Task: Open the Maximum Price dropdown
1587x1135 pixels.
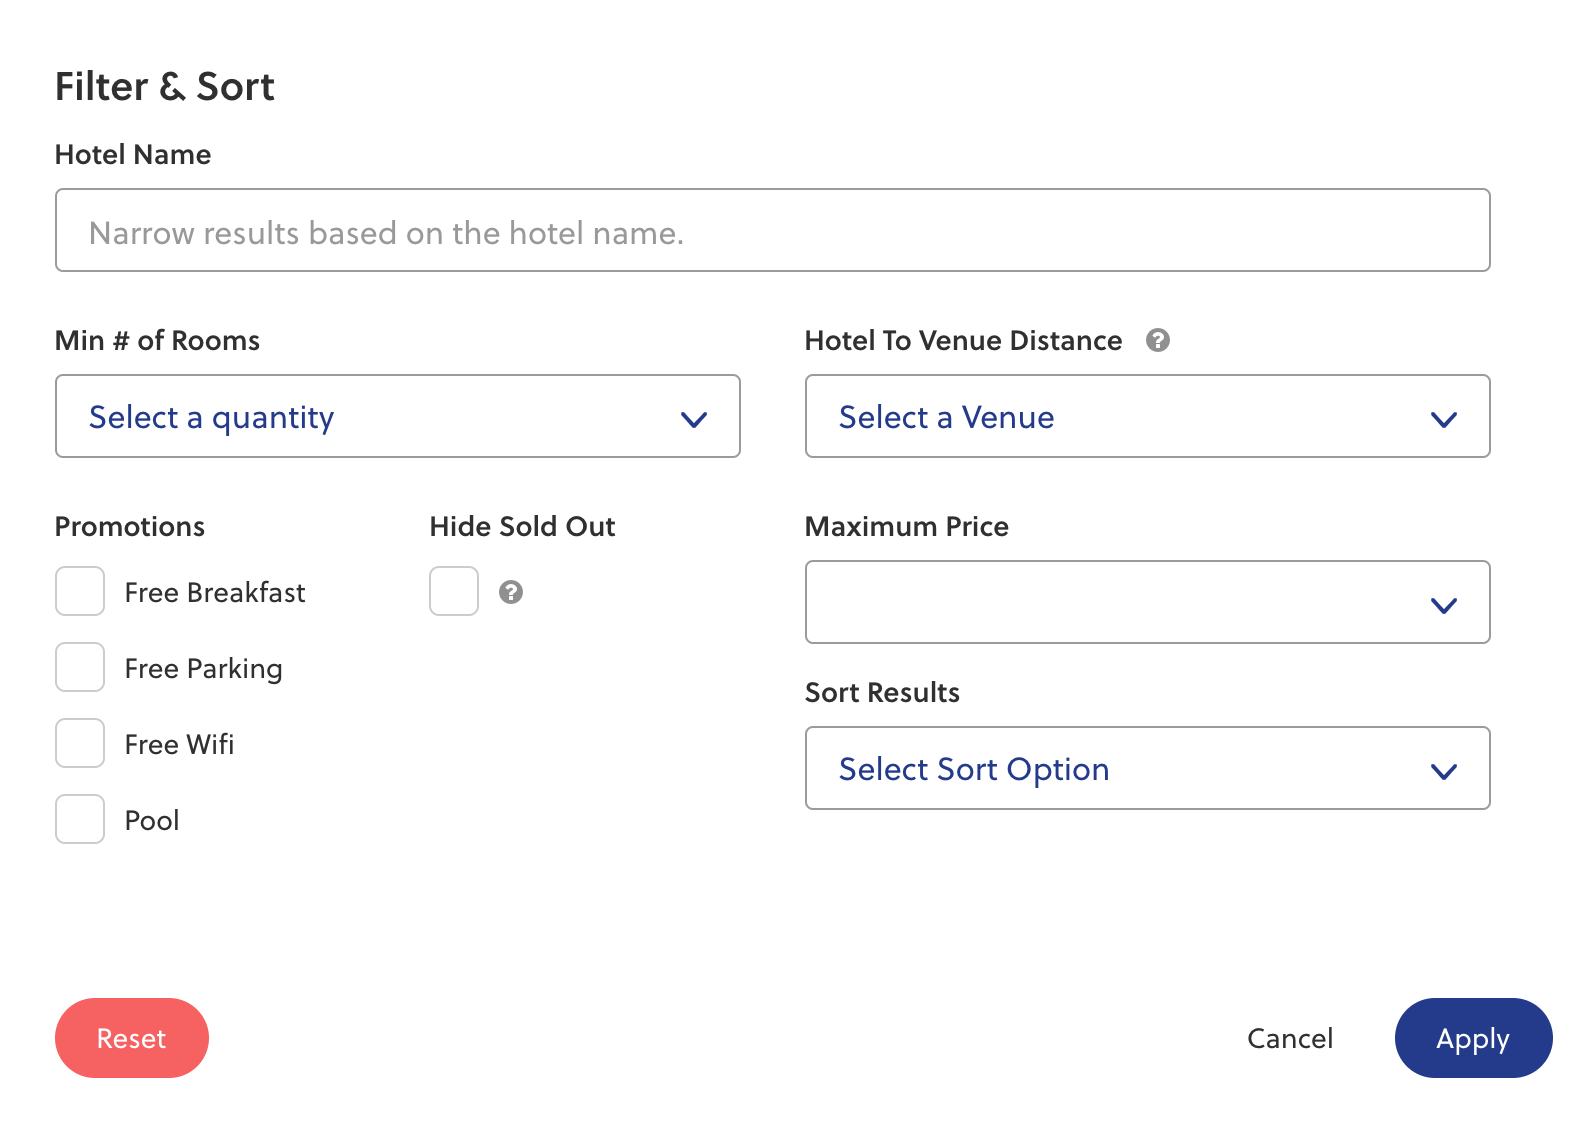Action: tap(1146, 602)
